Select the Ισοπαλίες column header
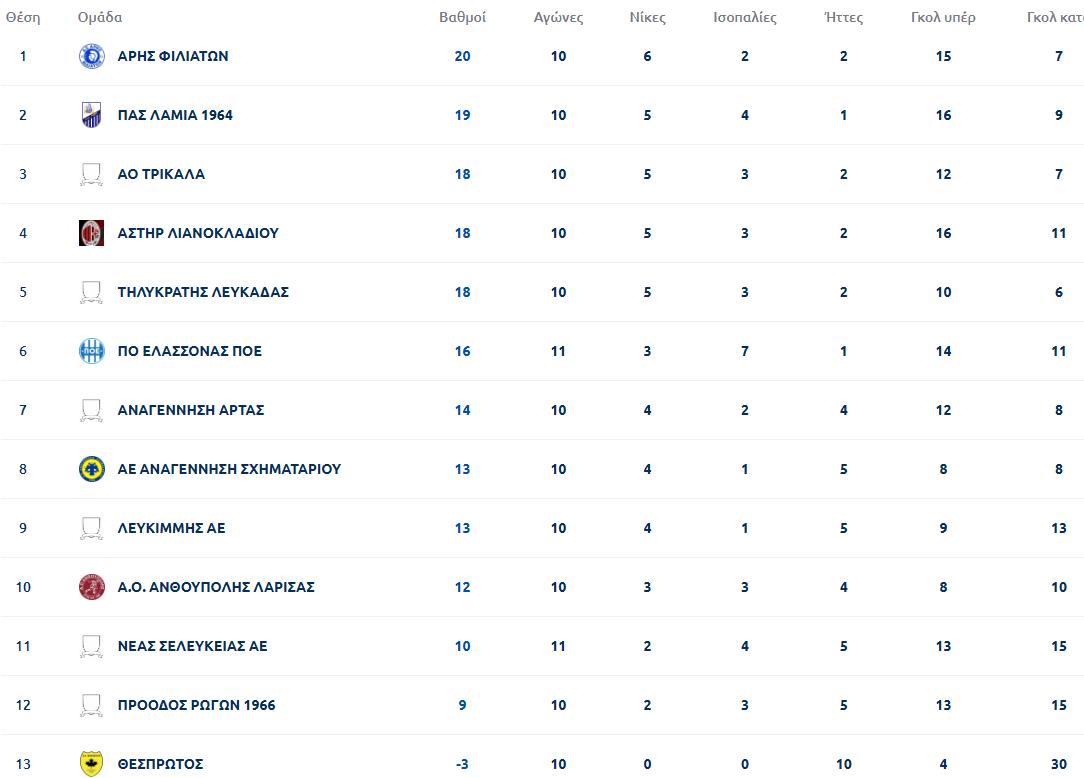This screenshot has height=778, width=1084. [x=744, y=18]
